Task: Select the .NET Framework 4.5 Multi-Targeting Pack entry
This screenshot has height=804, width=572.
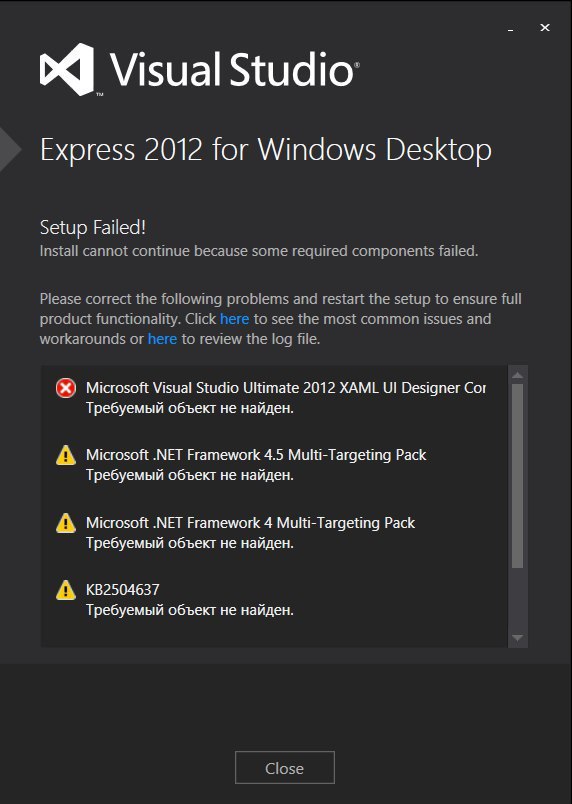Action: click(274, 465)
